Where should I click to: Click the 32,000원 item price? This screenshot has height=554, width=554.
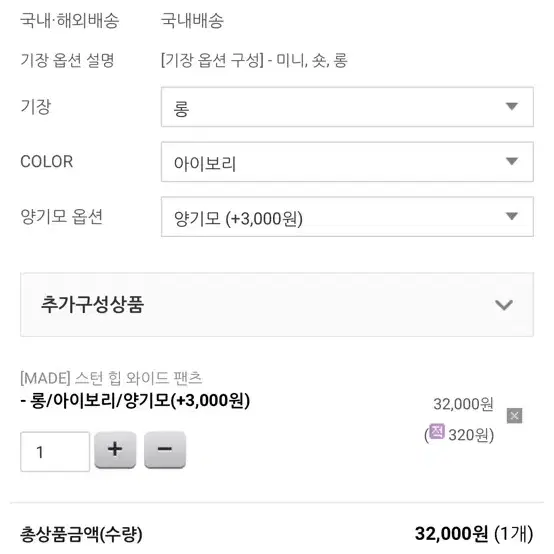click(x=463, y=404)
